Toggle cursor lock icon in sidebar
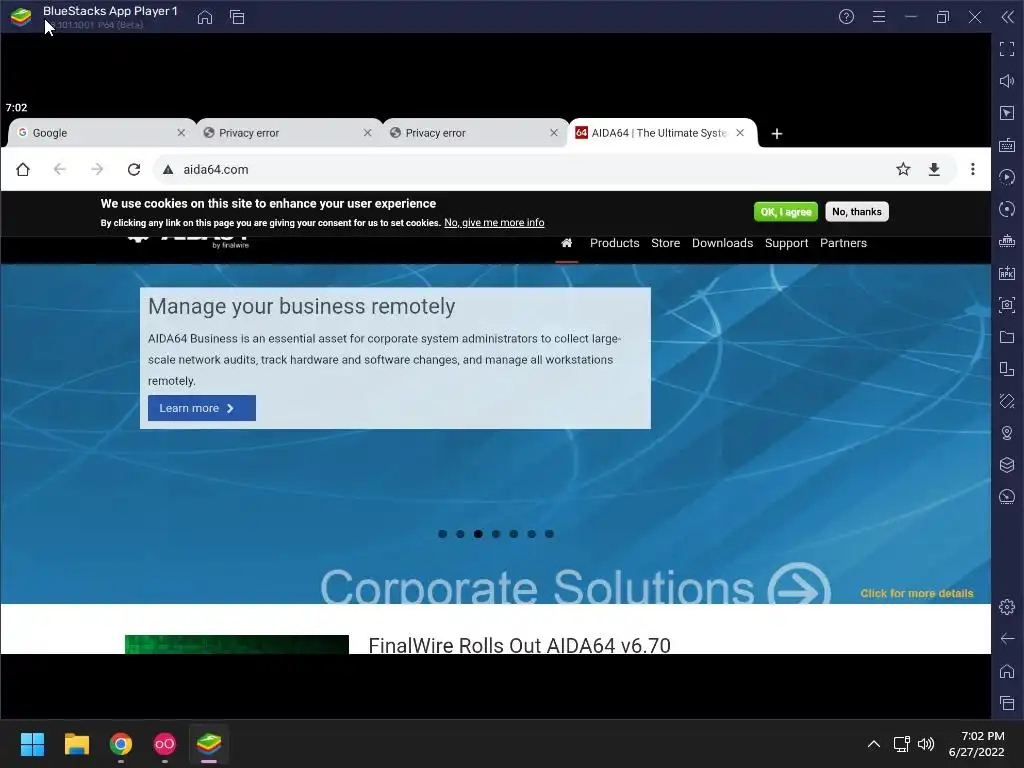Image resolution: width=1024 pixels, height=768 pixels. (x=1007, y=113)
